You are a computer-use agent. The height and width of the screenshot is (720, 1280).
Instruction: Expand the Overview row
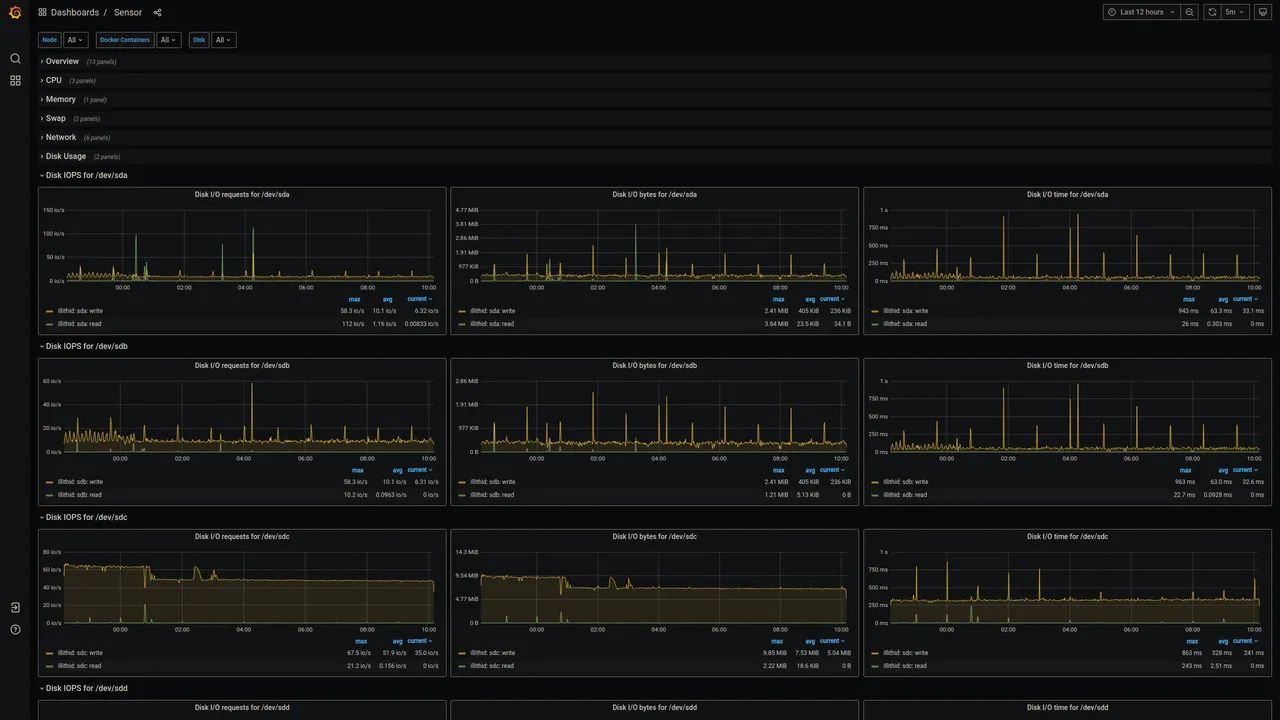(x=62, y=62)
